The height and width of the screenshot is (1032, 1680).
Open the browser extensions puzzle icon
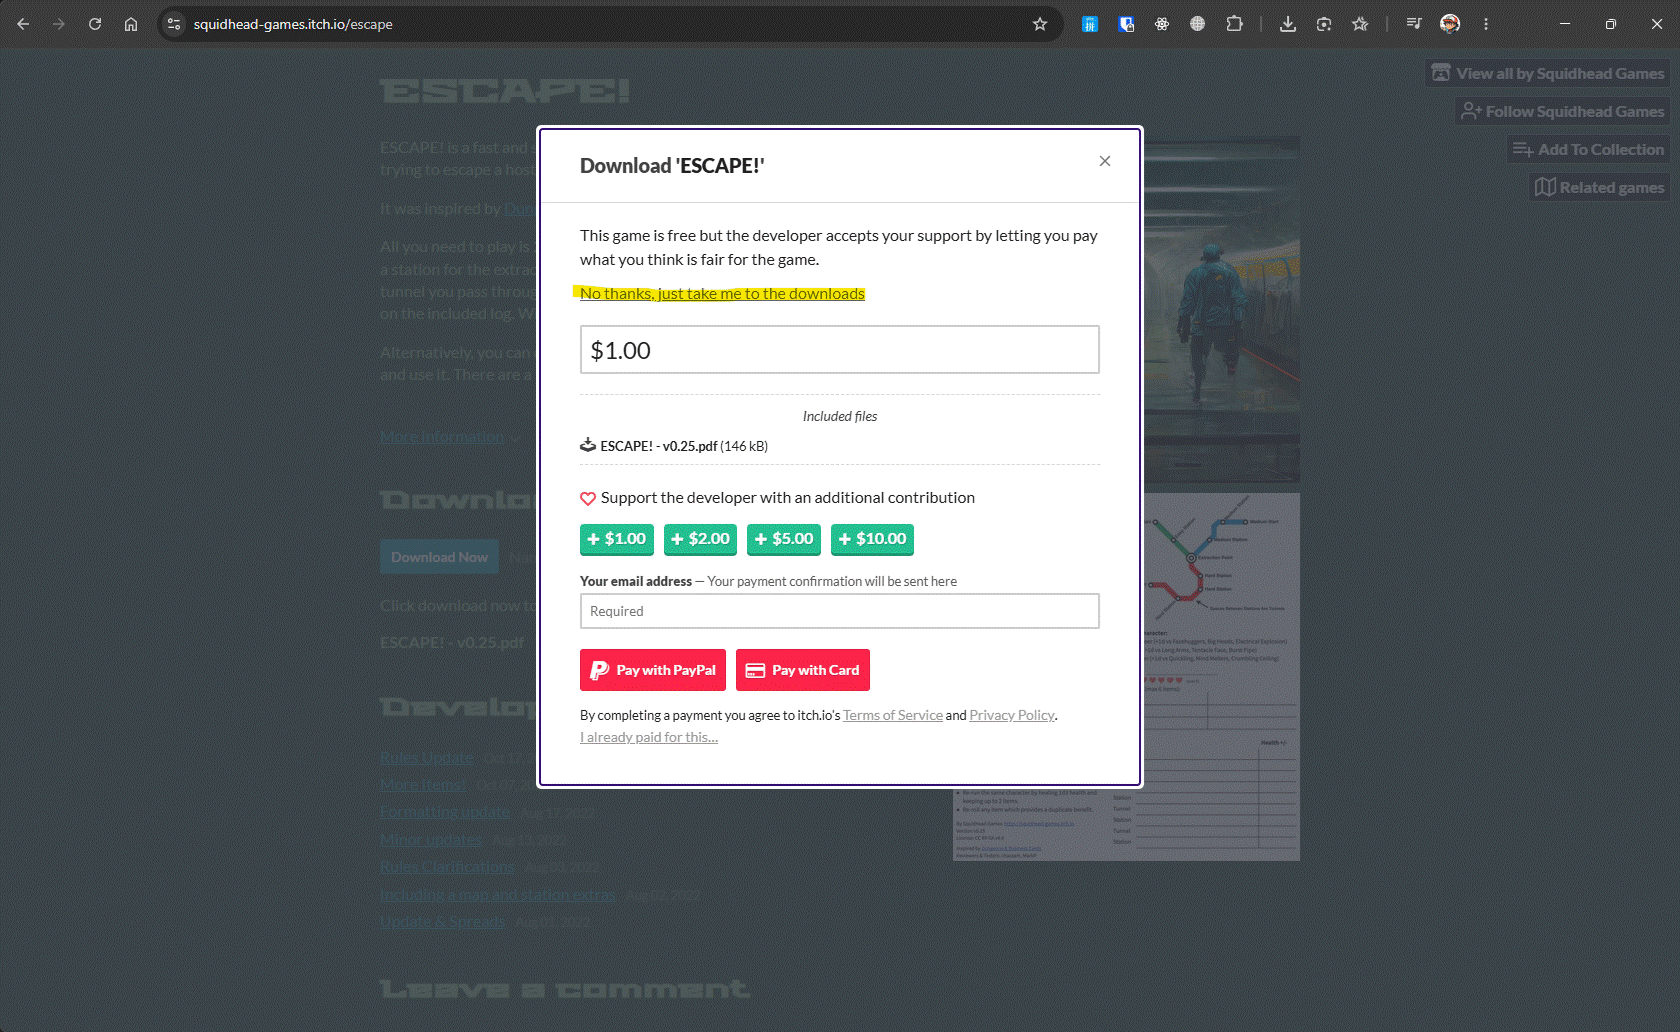click(x=1235, y=24)
